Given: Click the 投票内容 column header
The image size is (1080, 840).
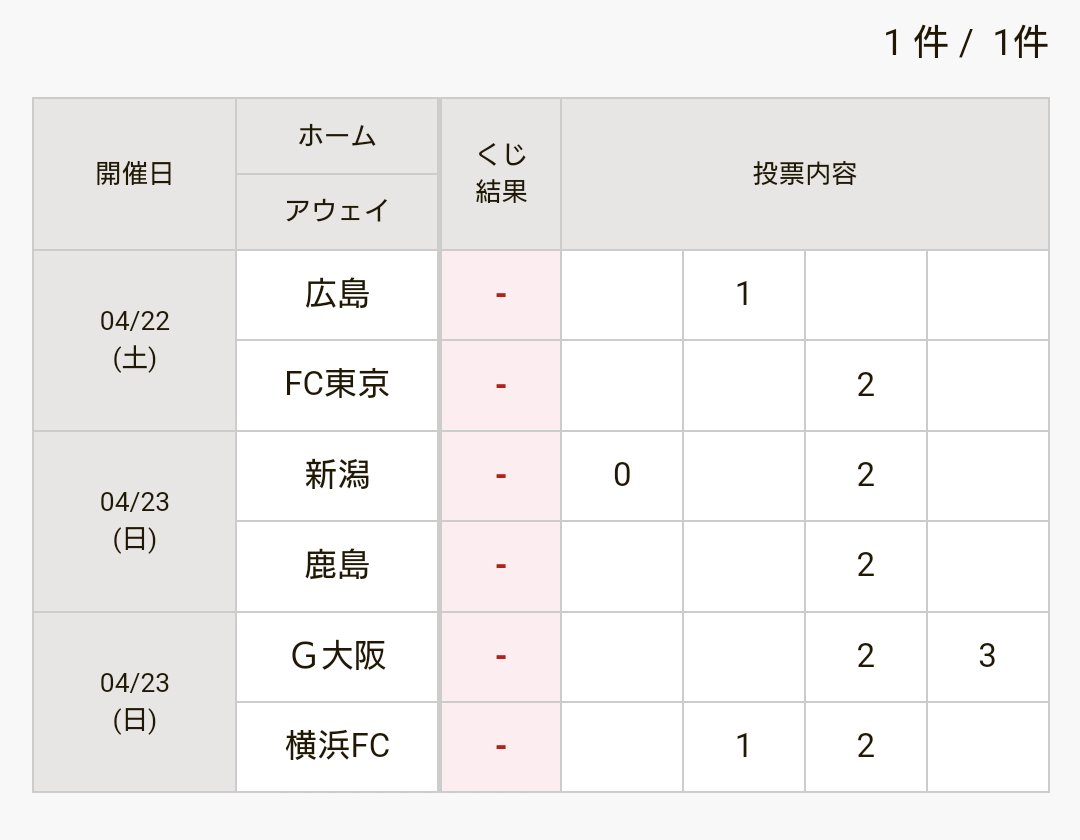Looking at the screenshot, I should [x=805, y=174].
